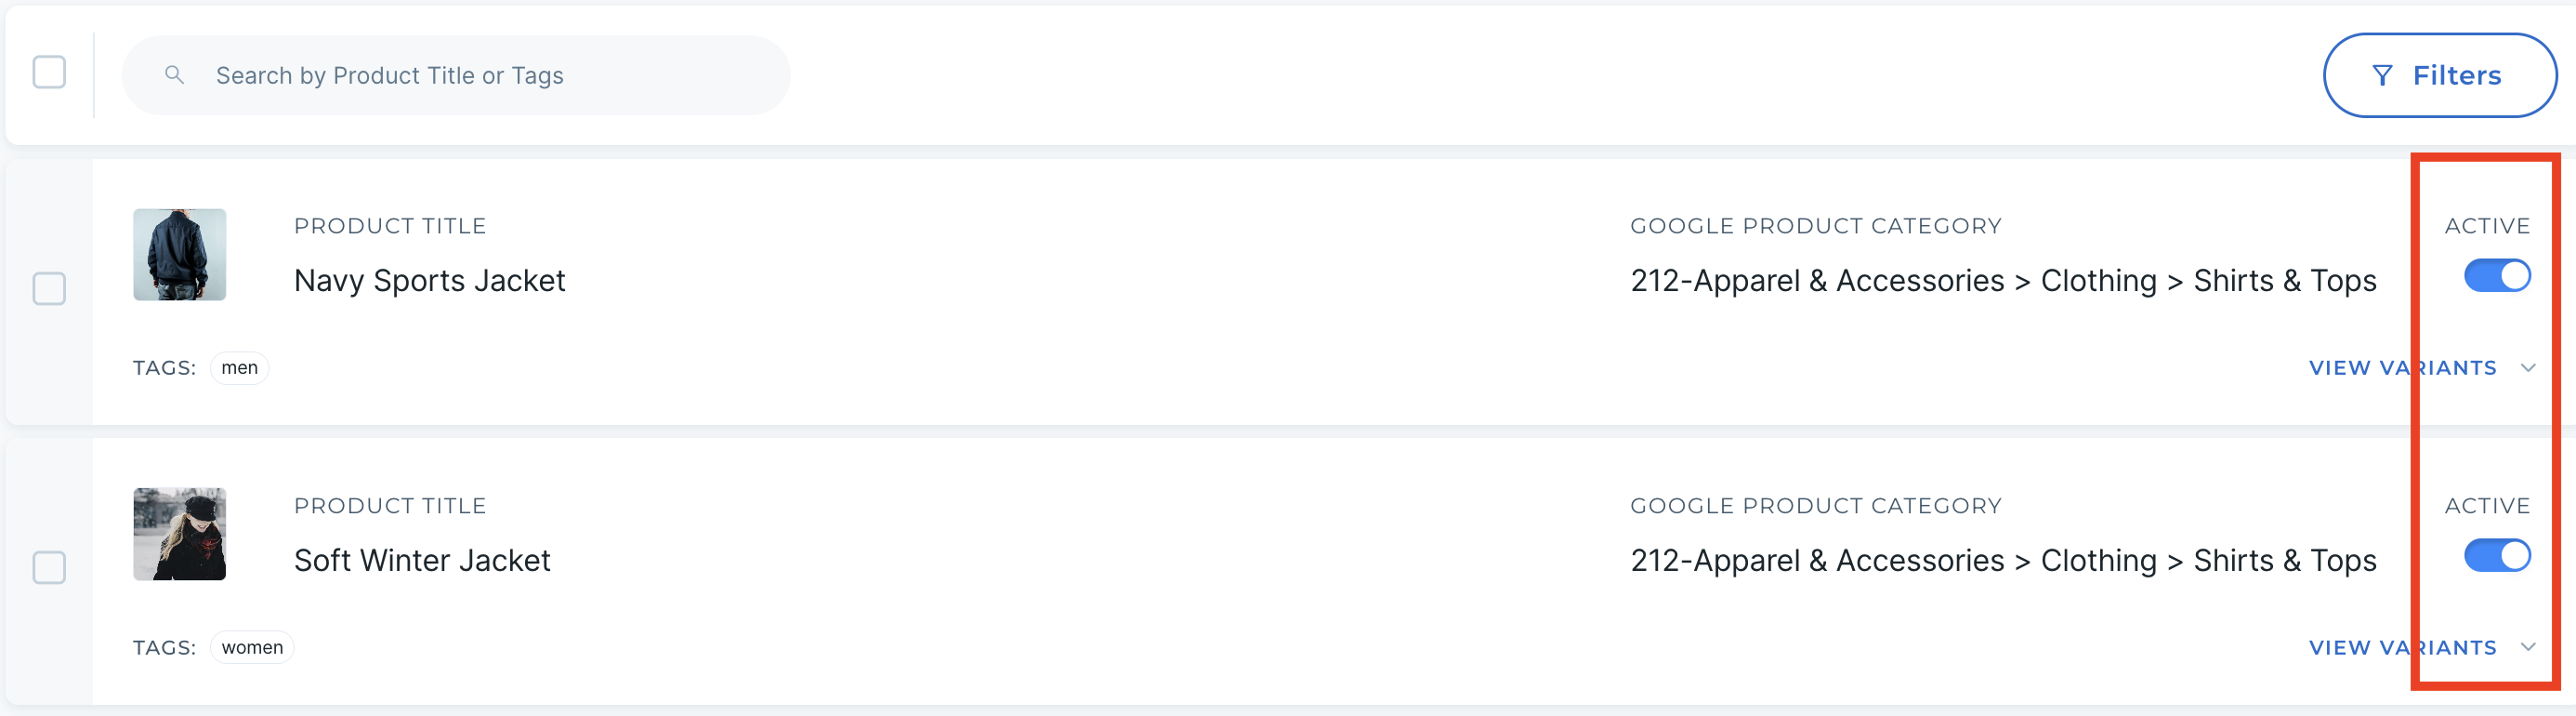
Task: Click the search magnifier icon
Action: pyautogui.click(x=174, y=75)
